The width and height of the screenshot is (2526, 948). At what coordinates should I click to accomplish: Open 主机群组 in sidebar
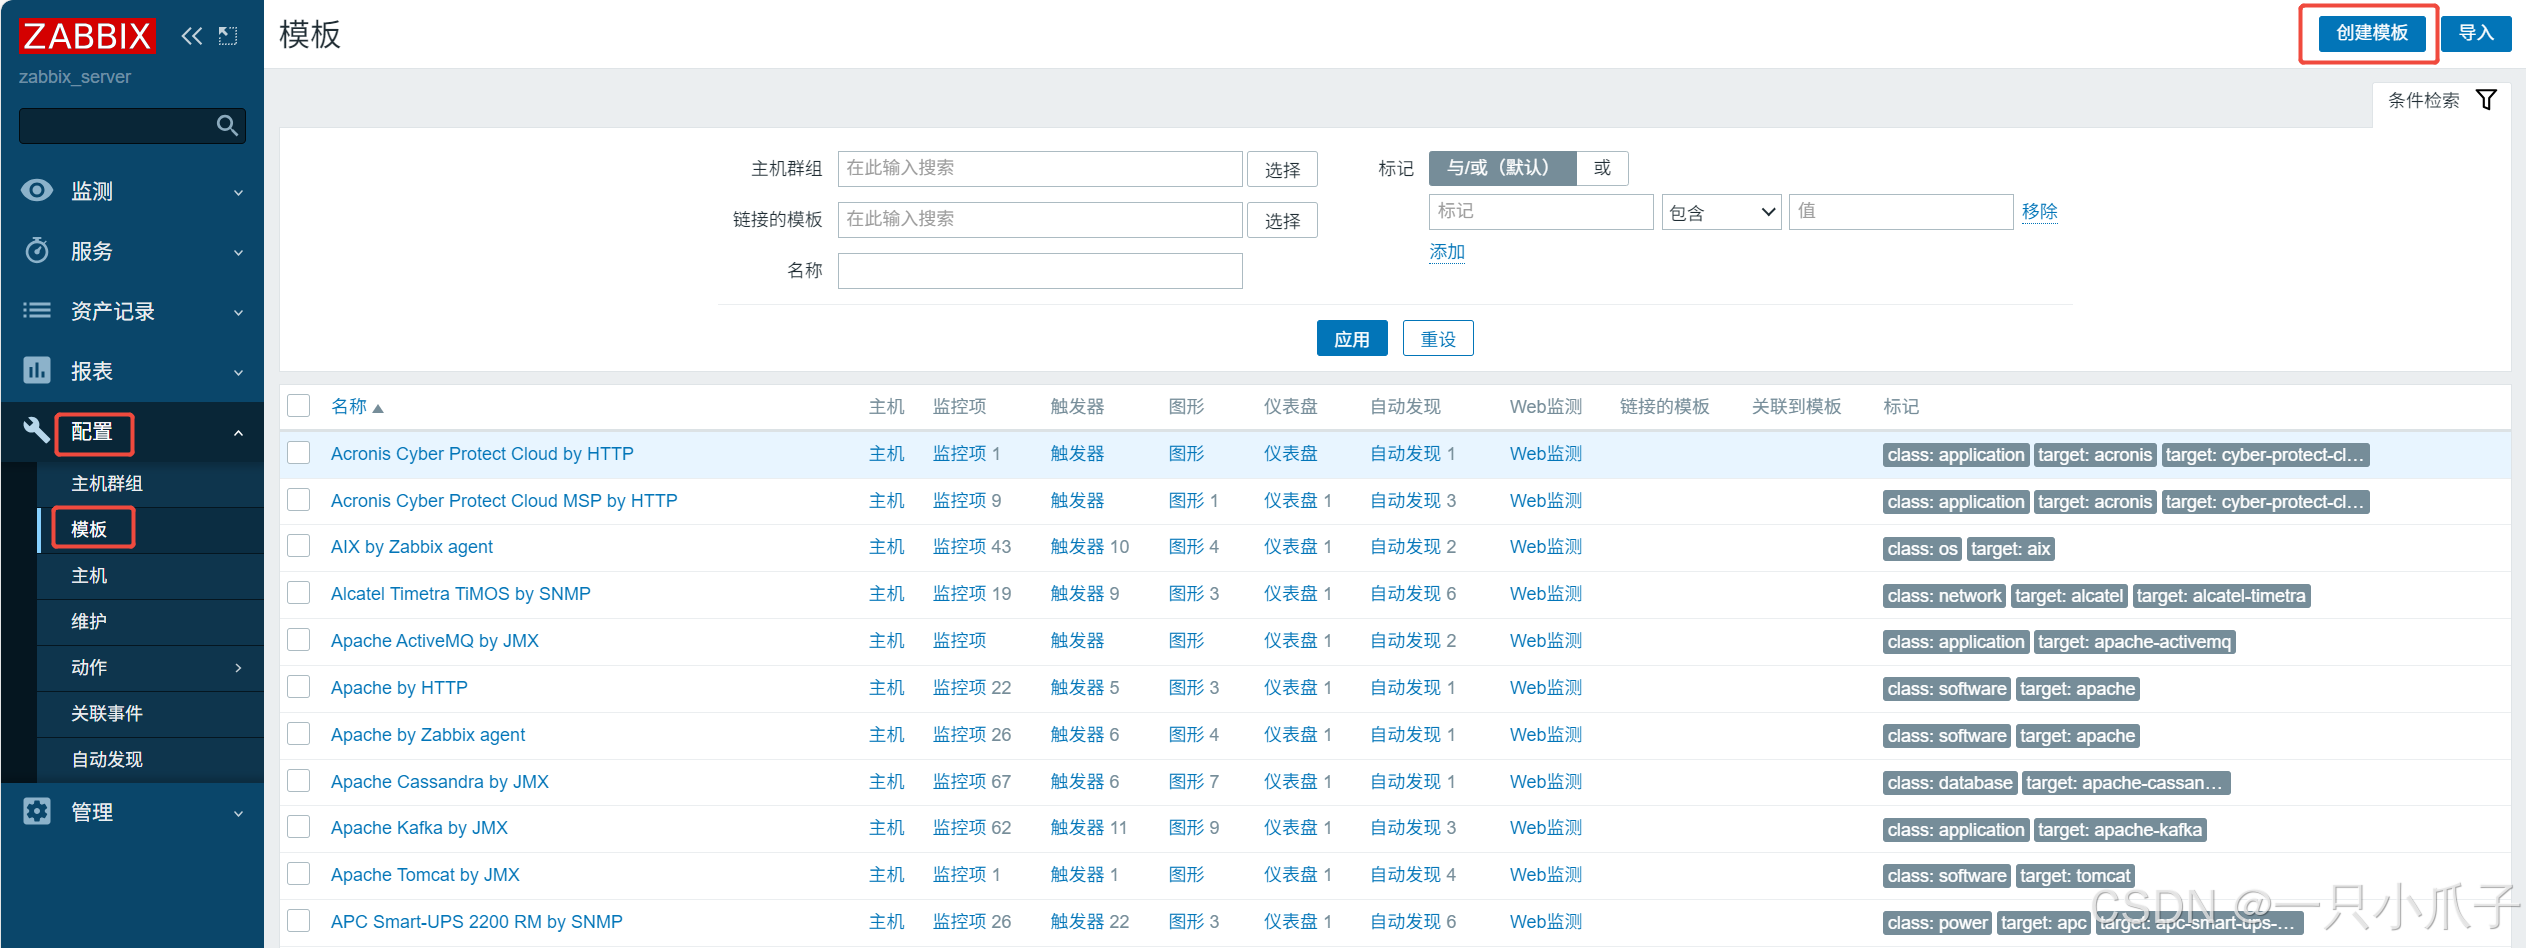point(107,483)
